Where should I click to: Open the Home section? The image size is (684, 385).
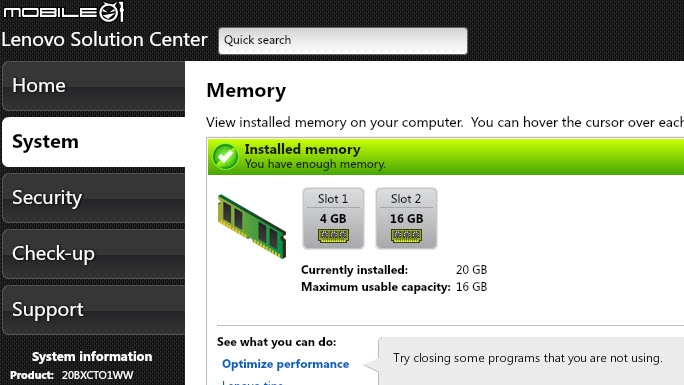coord(93,86)
